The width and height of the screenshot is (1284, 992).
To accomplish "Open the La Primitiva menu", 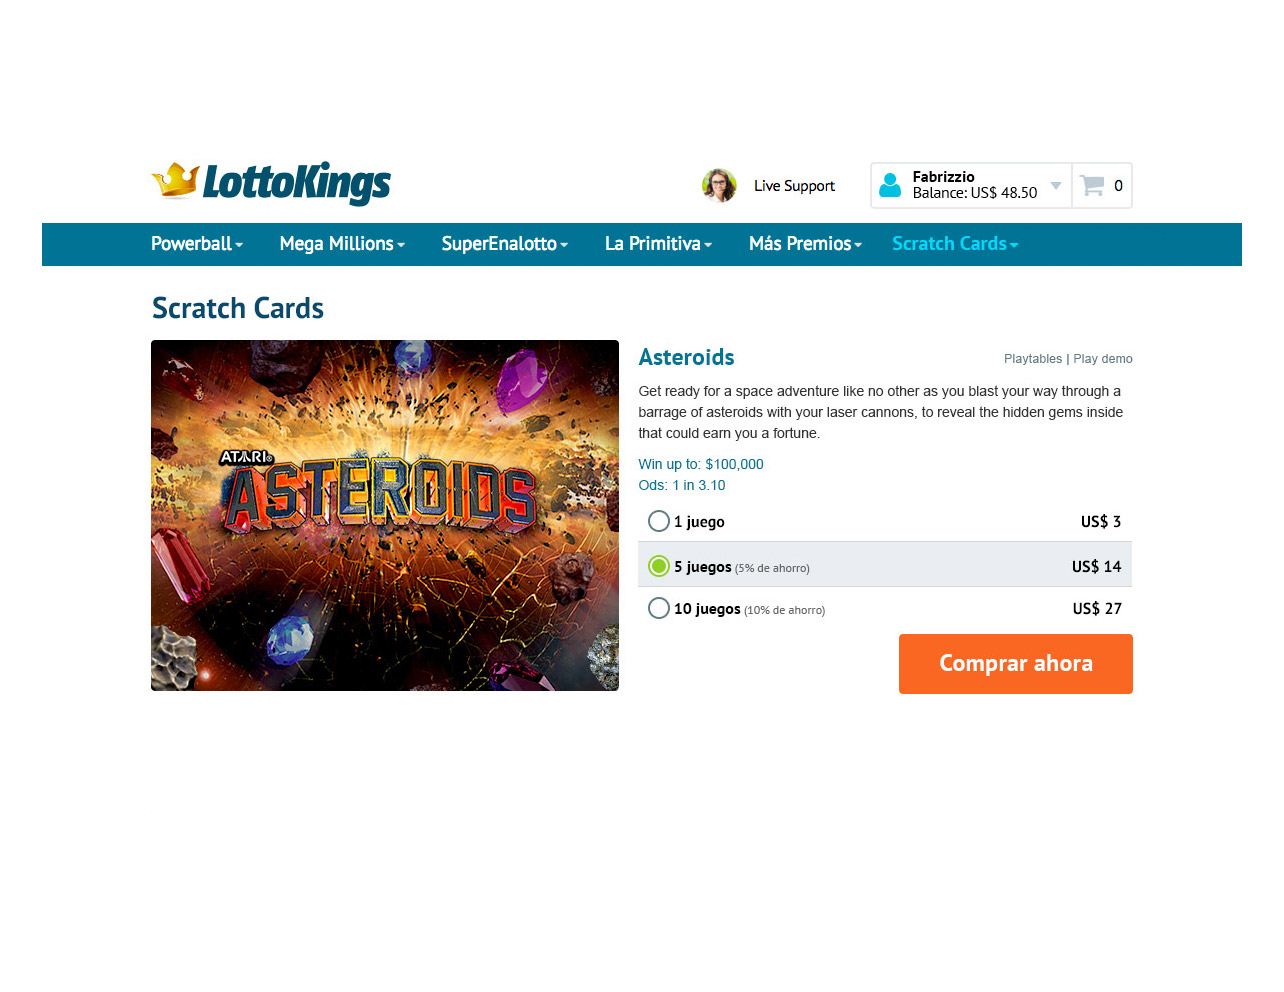I will (x=658, y=244).
